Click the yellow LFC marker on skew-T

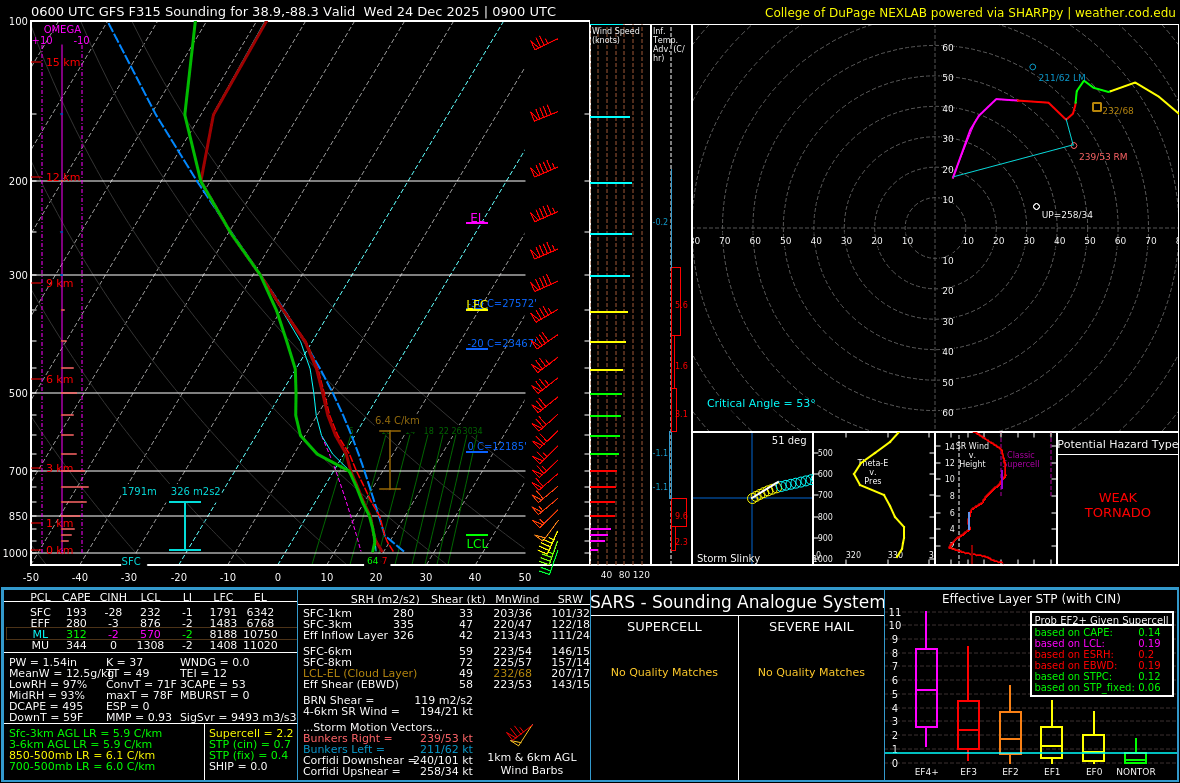coord(476,305)
